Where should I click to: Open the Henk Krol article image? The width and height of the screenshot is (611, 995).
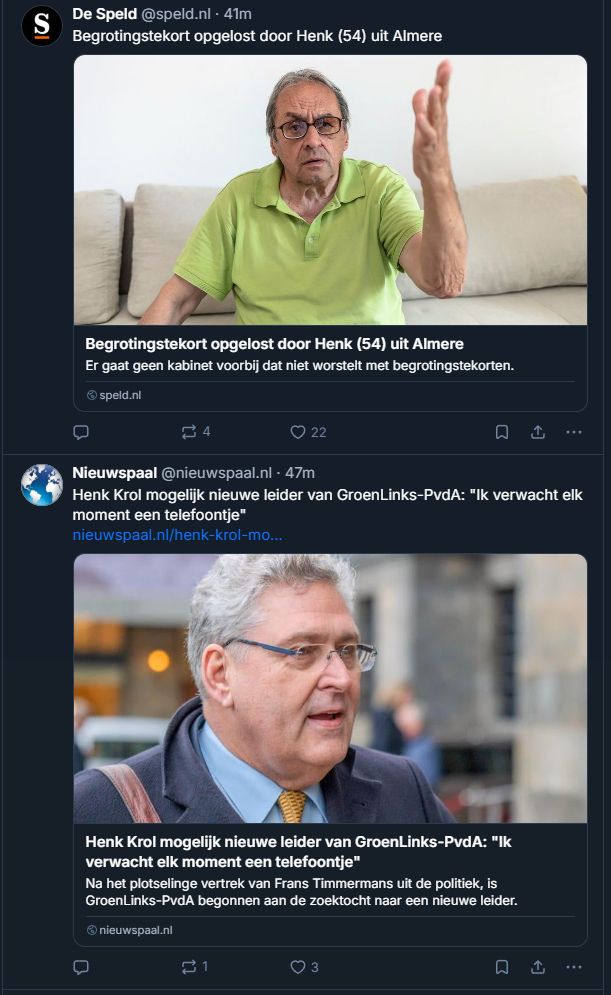(330, 689)
